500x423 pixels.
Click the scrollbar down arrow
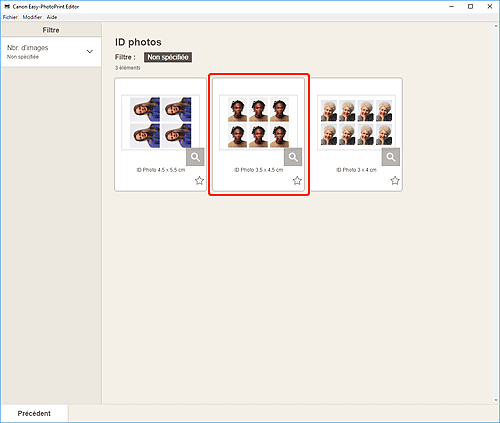click(496, 400)
